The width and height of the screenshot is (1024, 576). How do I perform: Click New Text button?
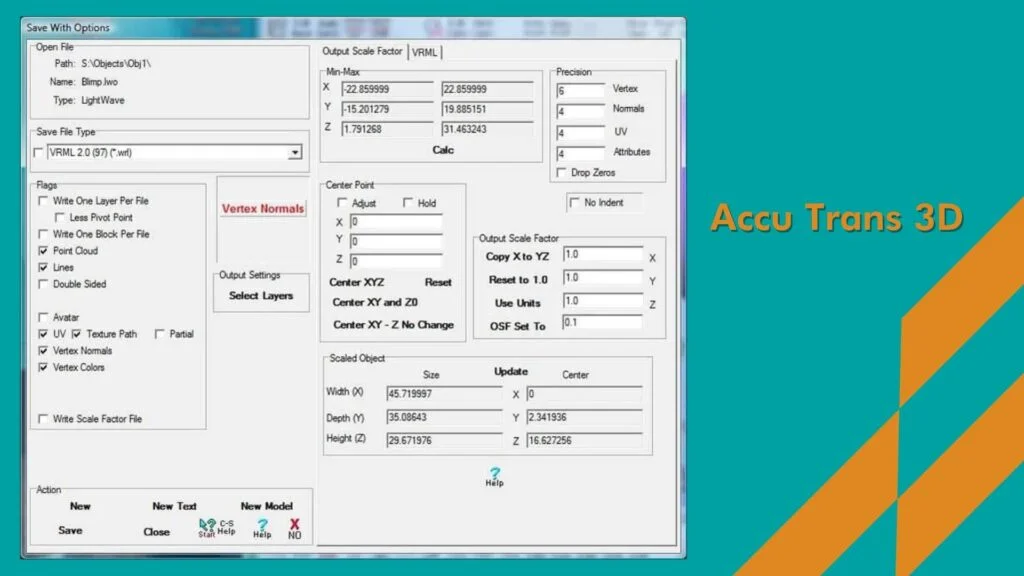tap(174, 506)
